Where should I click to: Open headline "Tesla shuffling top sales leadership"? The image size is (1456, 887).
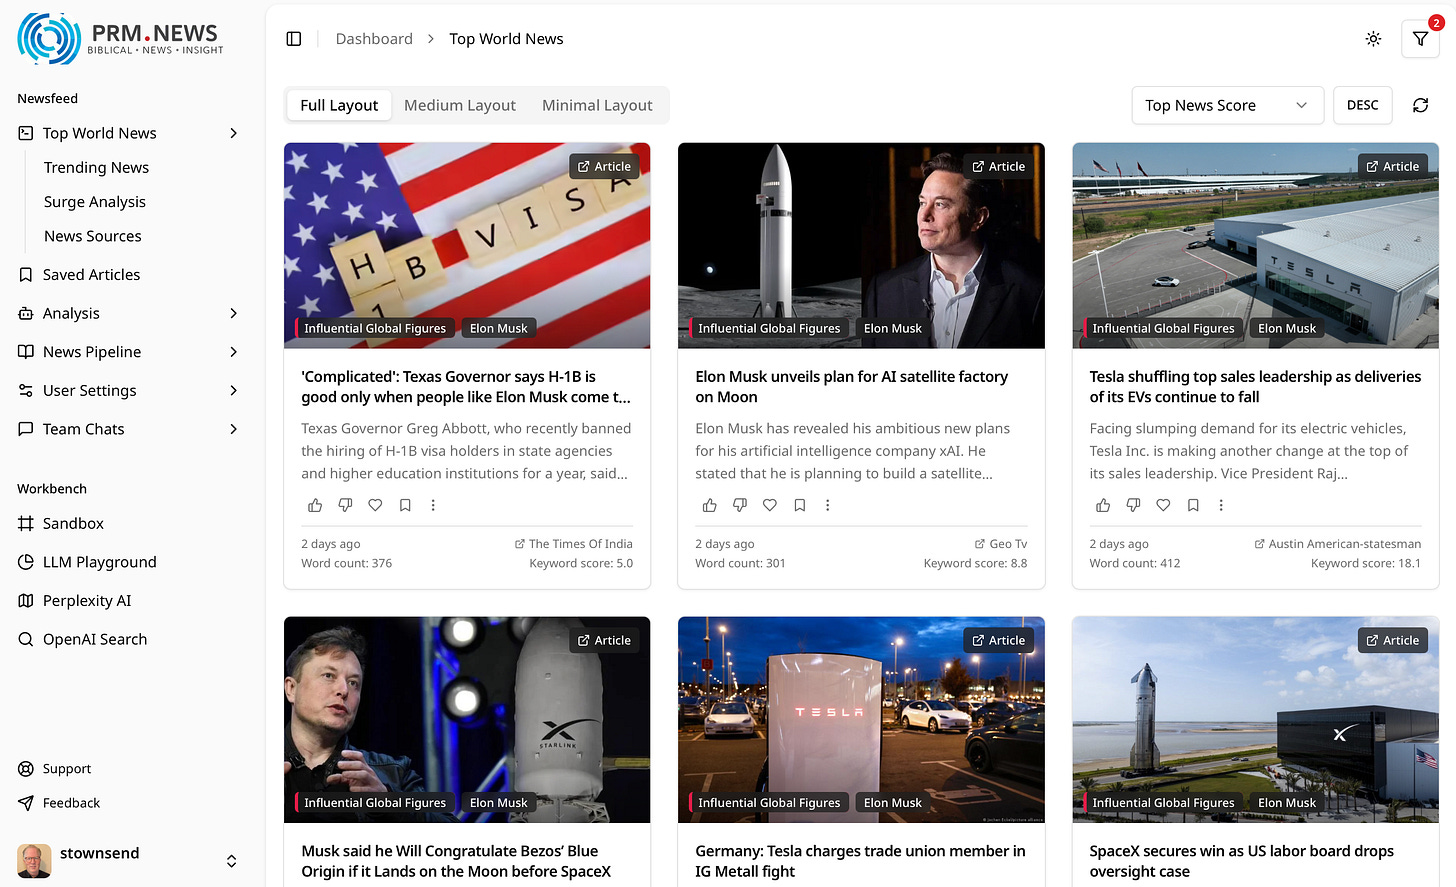click(1255, 387)
